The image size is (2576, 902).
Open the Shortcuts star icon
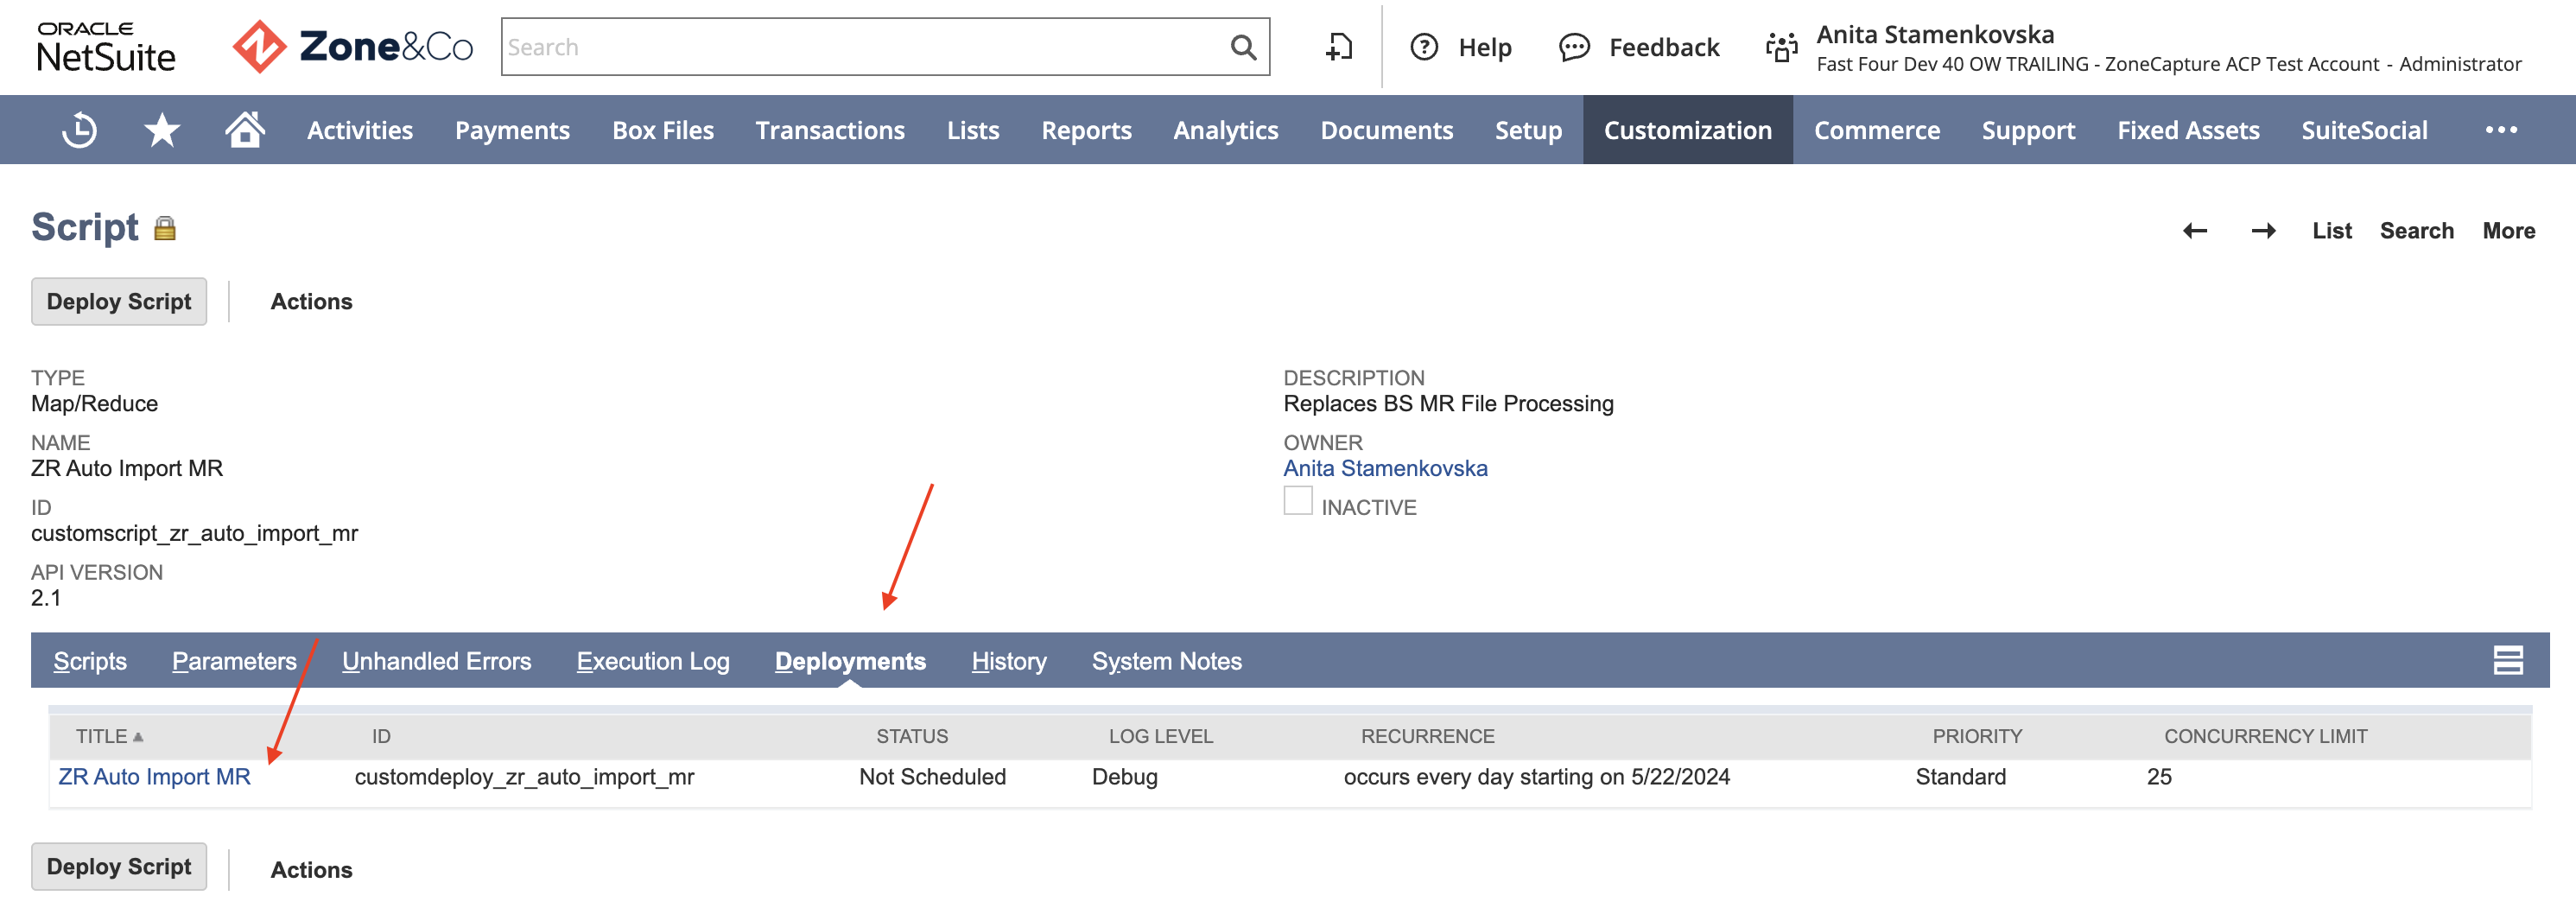(162, 130)
